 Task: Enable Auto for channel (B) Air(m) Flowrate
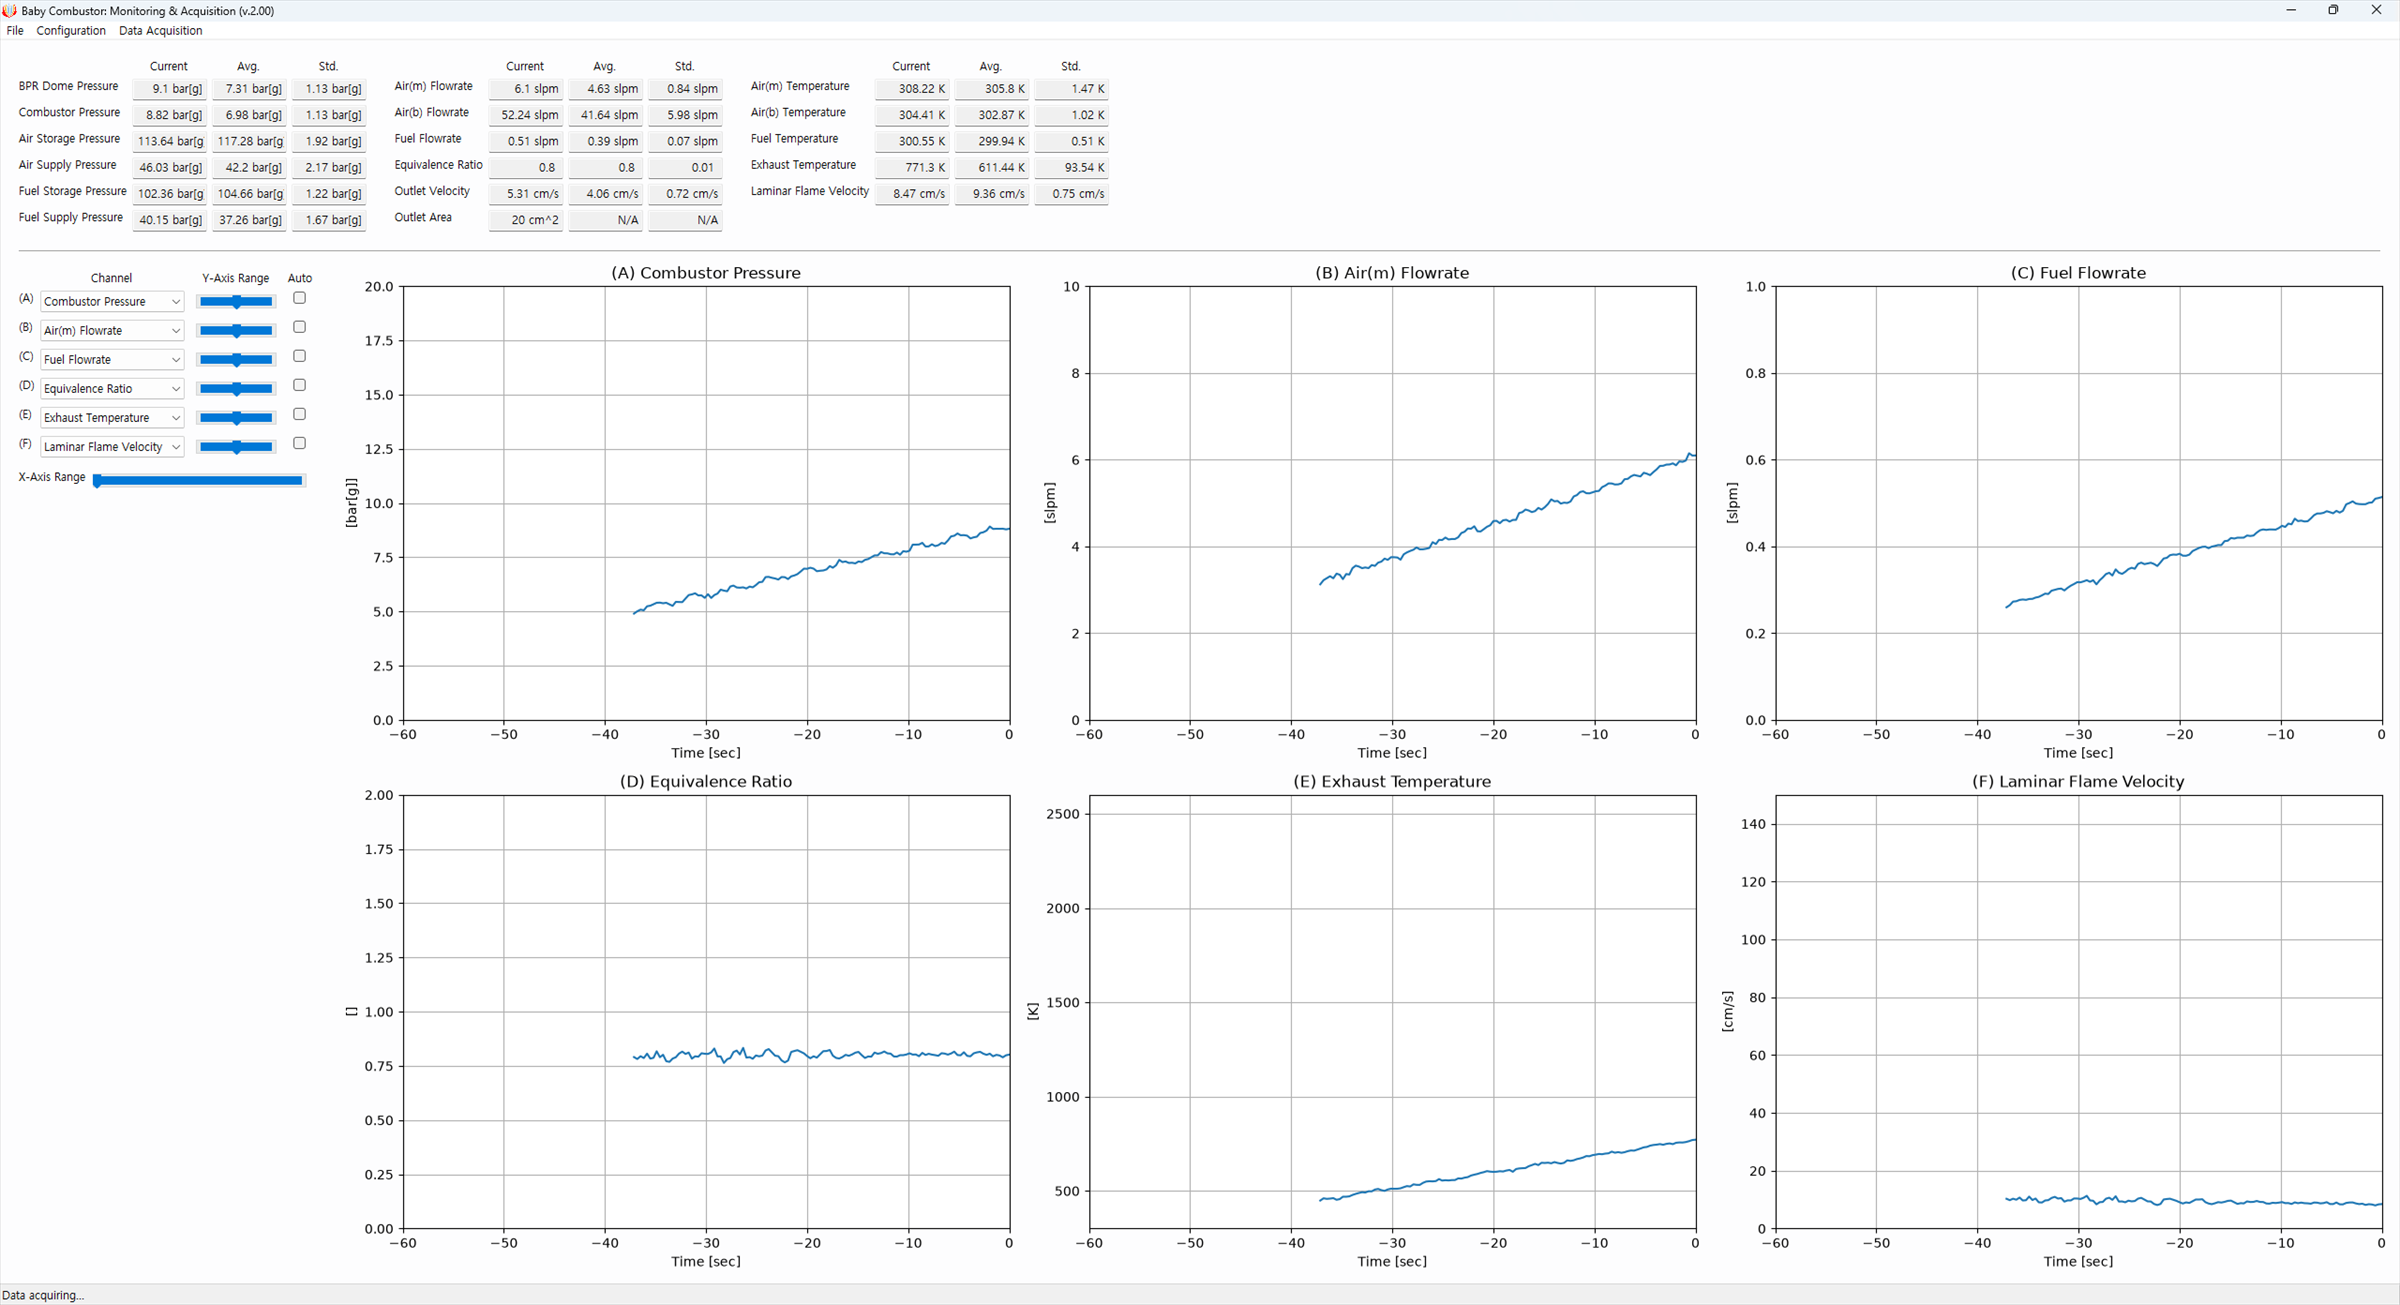(299, 327)
